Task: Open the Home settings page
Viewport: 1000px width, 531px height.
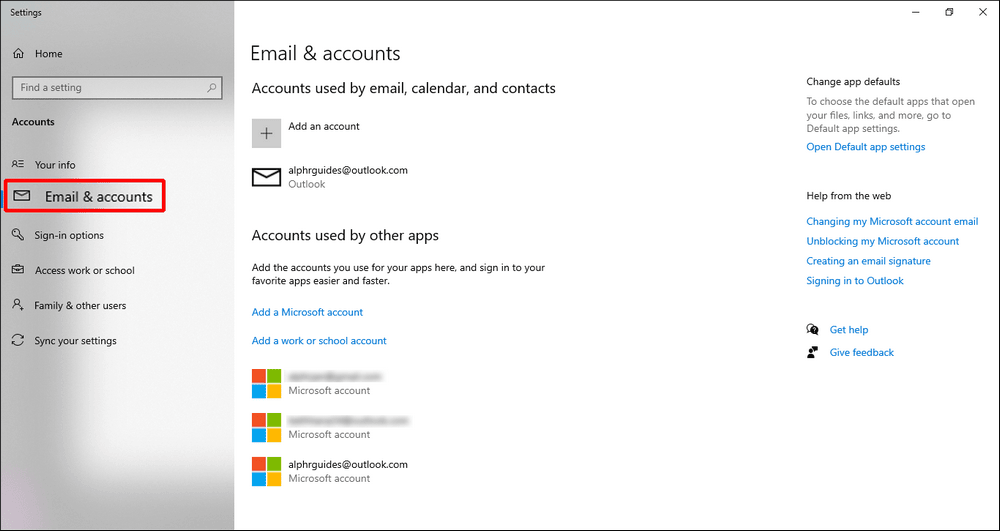Action: pyautogui.click(x=48, y=54)
